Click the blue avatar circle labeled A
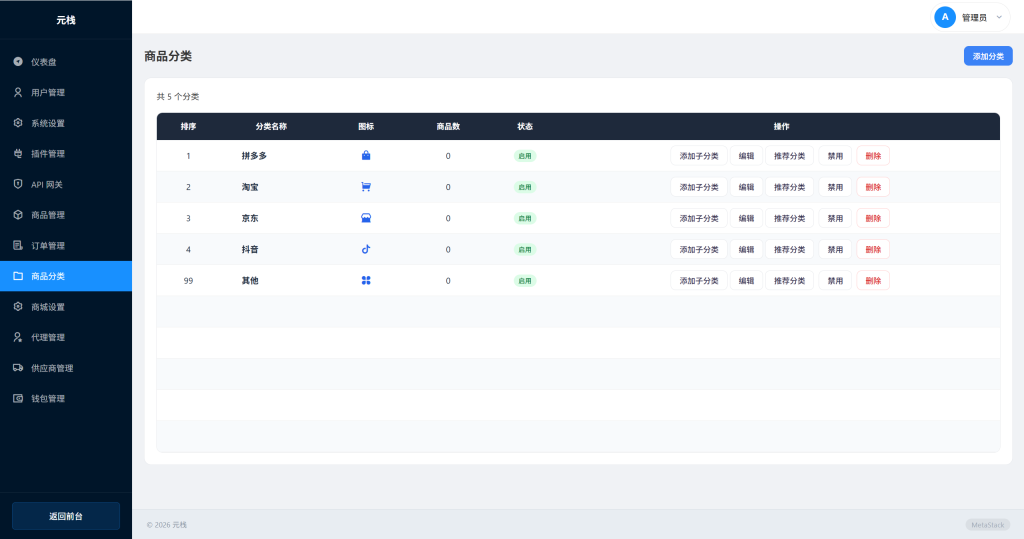The width and height of the screenshot is (1024, 539). 945,17
